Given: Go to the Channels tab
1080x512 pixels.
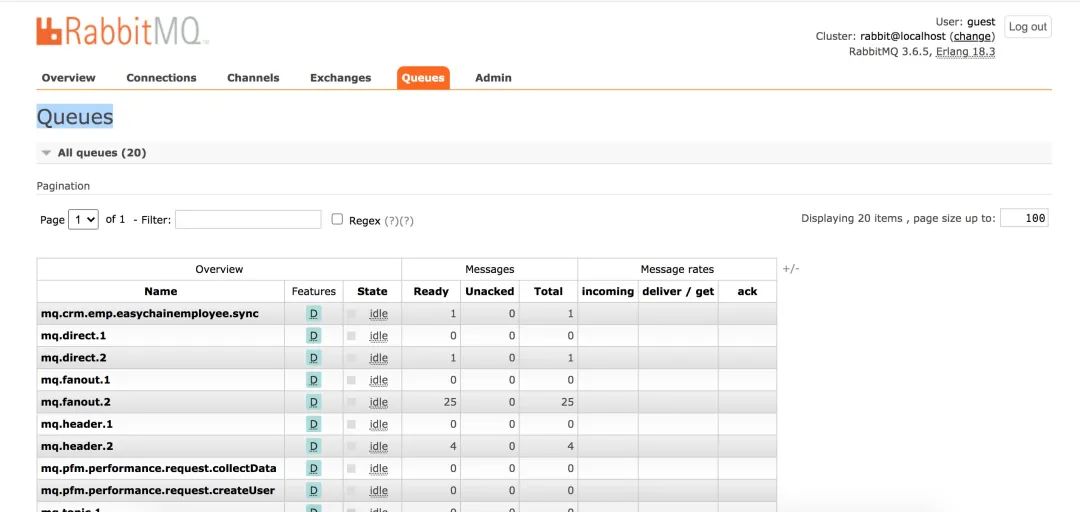Looking at the screenshot, I should 253,78.
